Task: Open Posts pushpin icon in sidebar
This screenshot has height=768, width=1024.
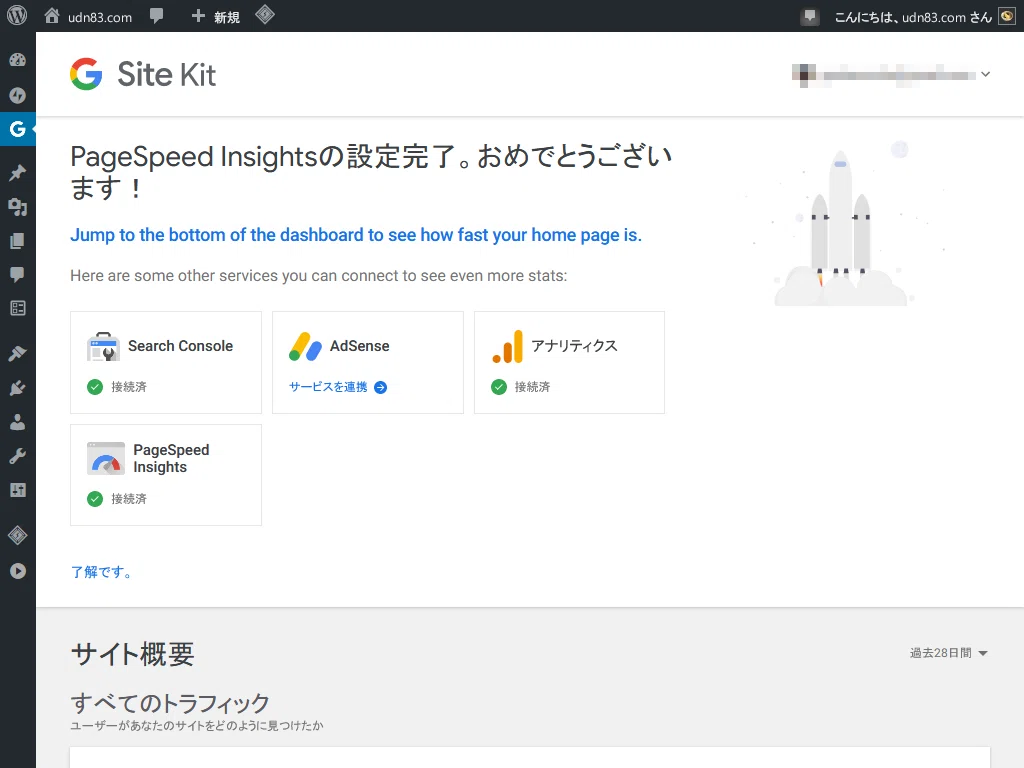Action: [x=18, y=172]
